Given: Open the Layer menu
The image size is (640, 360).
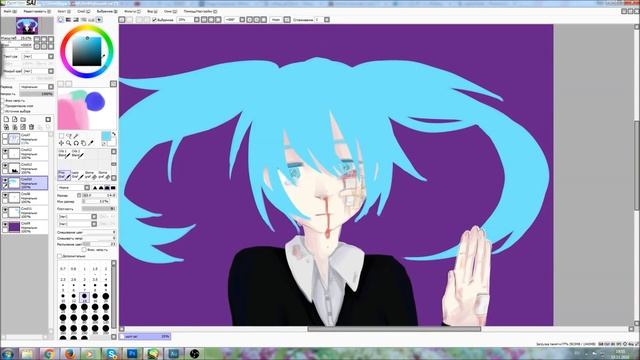Looking at the screenshot, I should (83, 11).
